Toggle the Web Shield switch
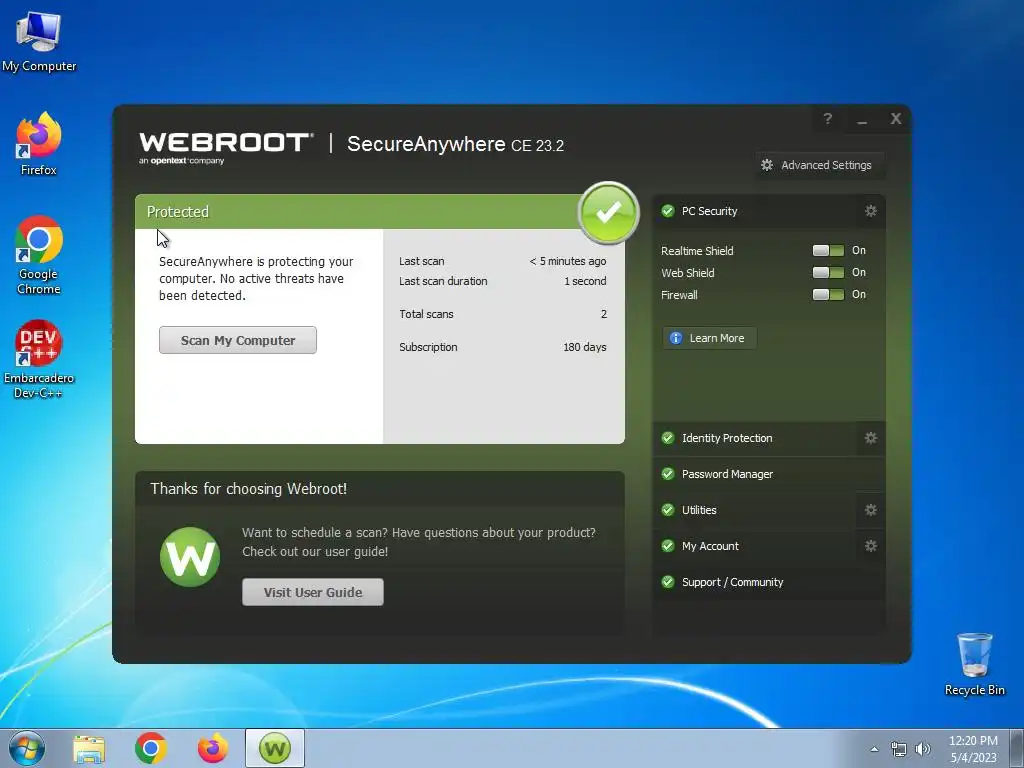This screenshot has height=768, width=1024. click(x=828, y=272)
